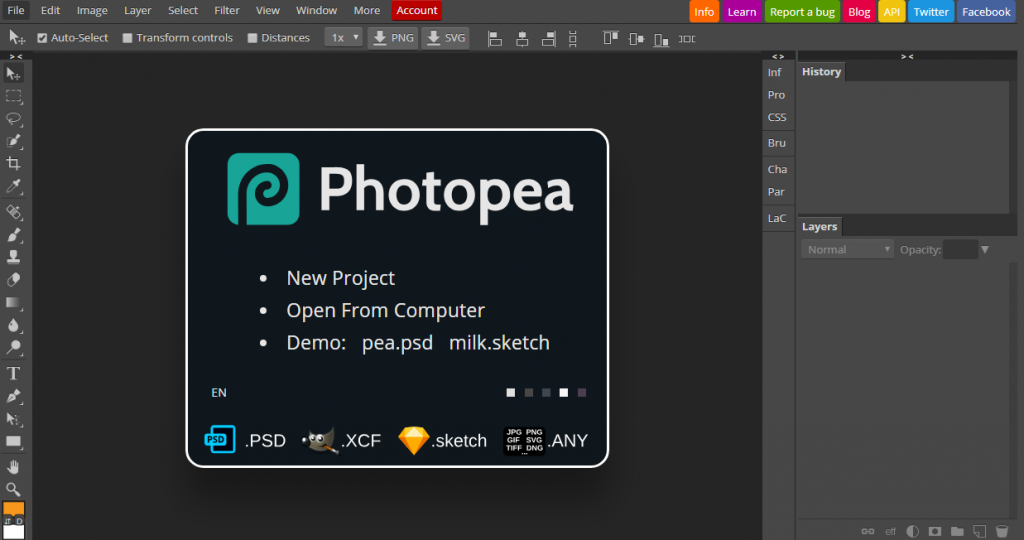This screenshot has height=540, width=1024.
Task: Select the Rectangle shape tool
Action: [13, 441]
